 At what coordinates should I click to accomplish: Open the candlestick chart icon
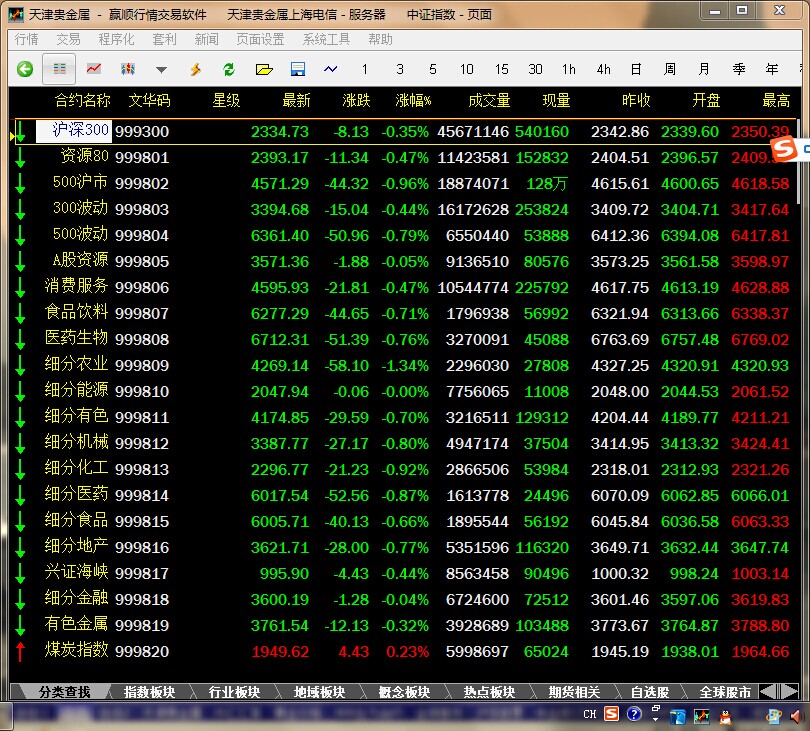[x=128, y=69]
